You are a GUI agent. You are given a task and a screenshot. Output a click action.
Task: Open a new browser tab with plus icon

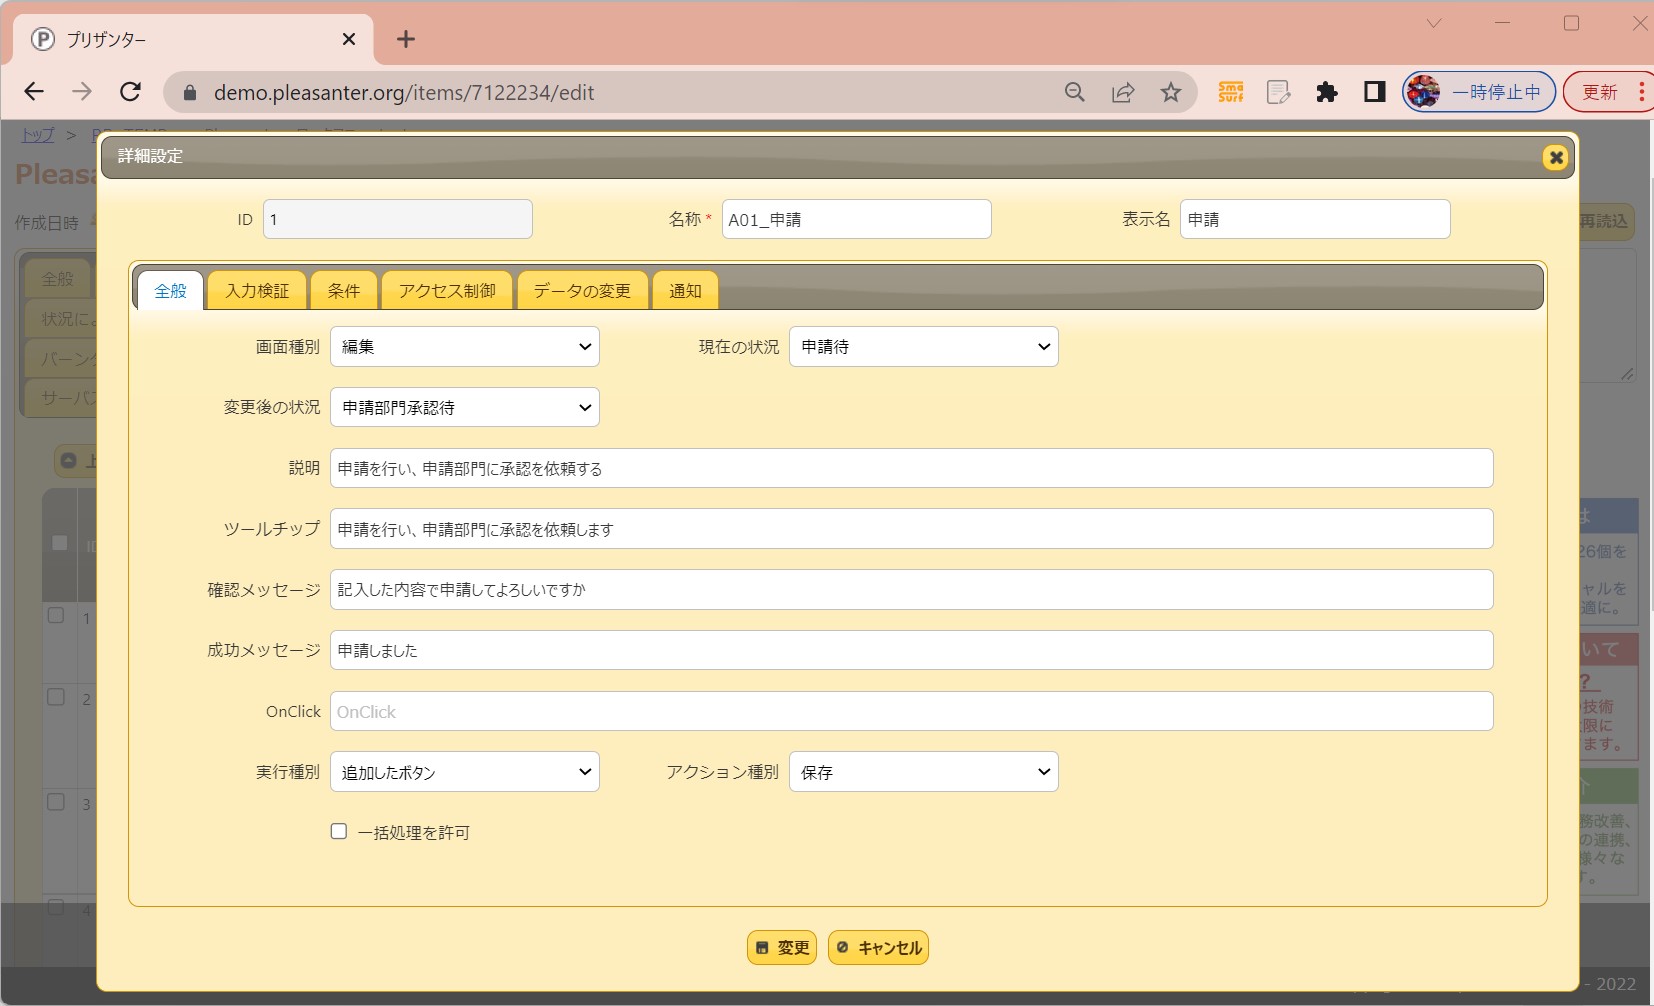point(405,39)
